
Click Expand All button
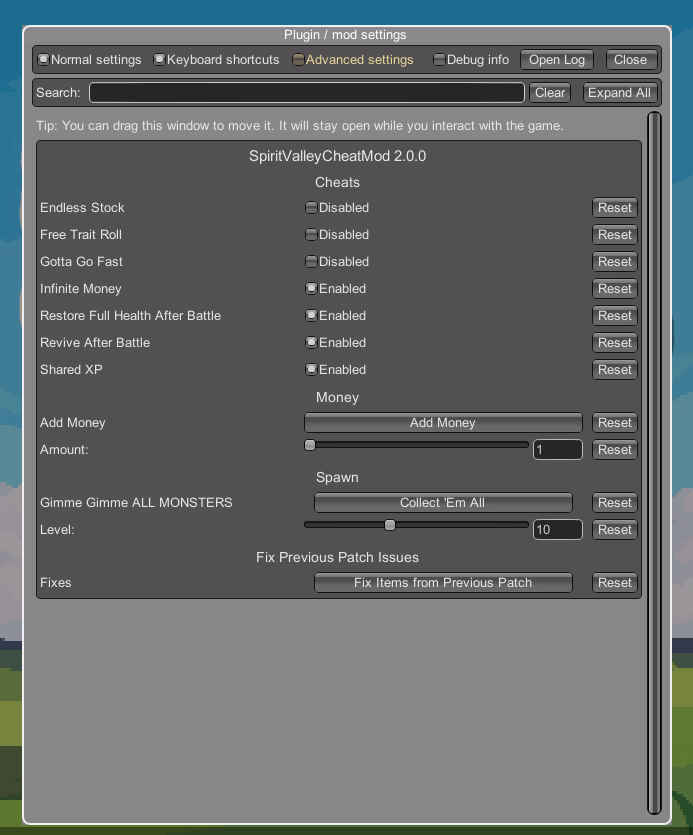click(x=619, y=93)
